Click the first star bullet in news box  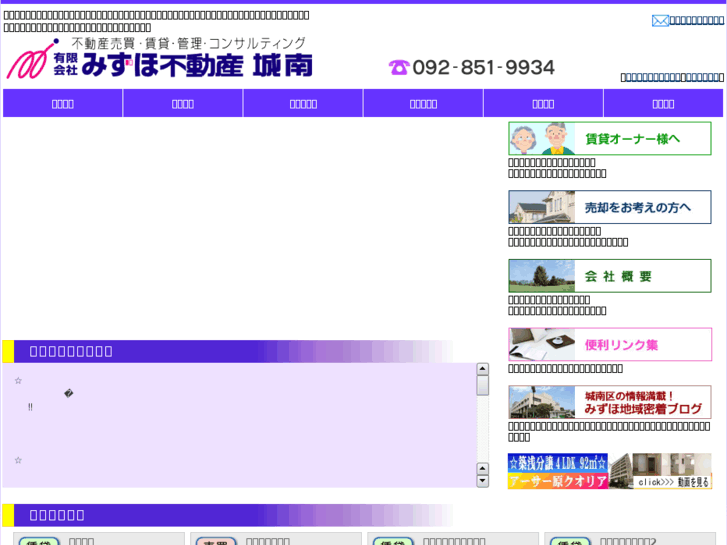tap(18, 381)
